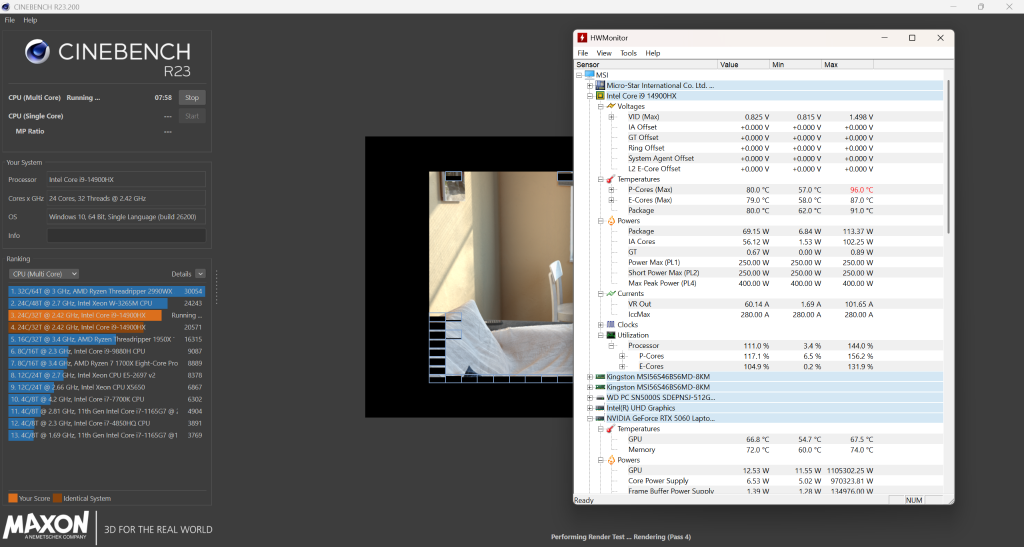Click the NVIDIA GeForce RTX 5060 GPU icon
The width and height of the screenshot is (1024, 547).
click(600, 418)
